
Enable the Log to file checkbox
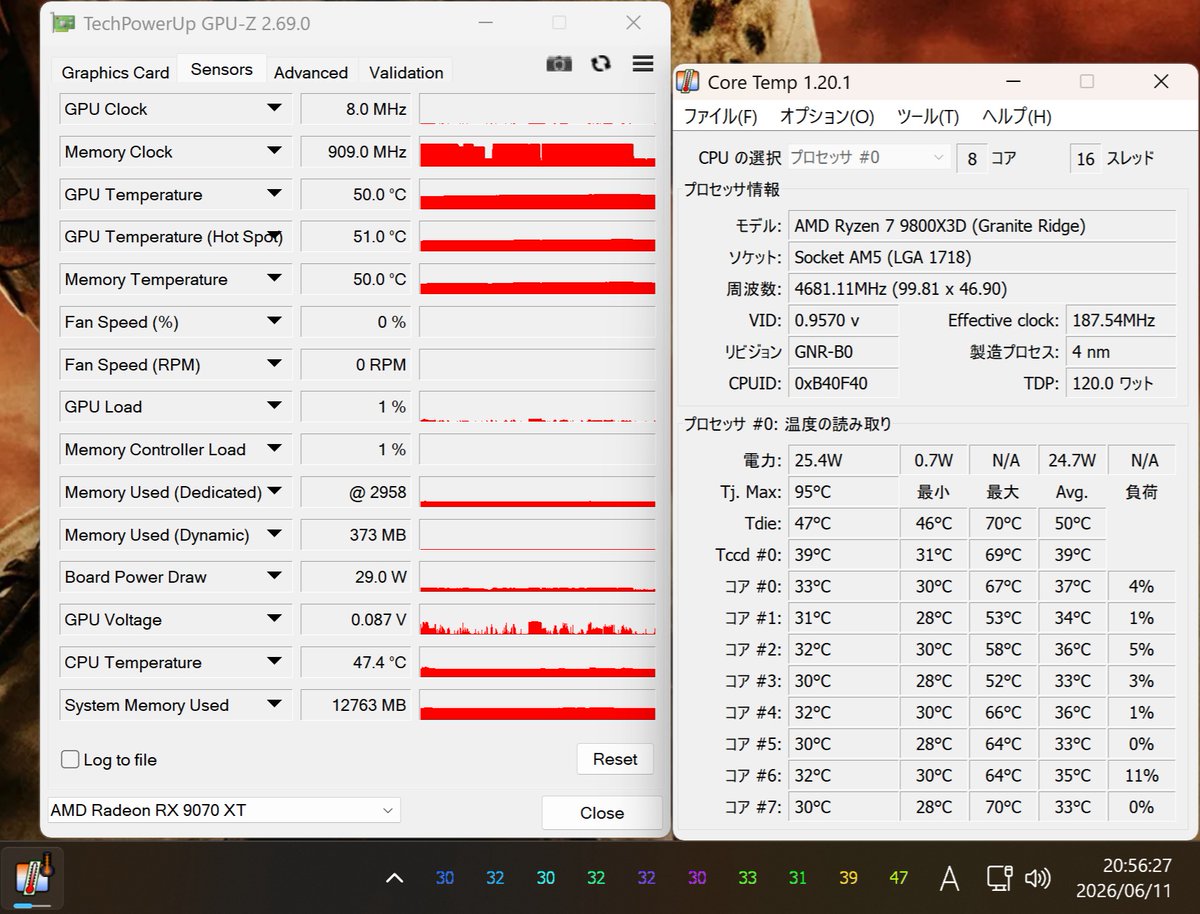[x=70, y=760]
